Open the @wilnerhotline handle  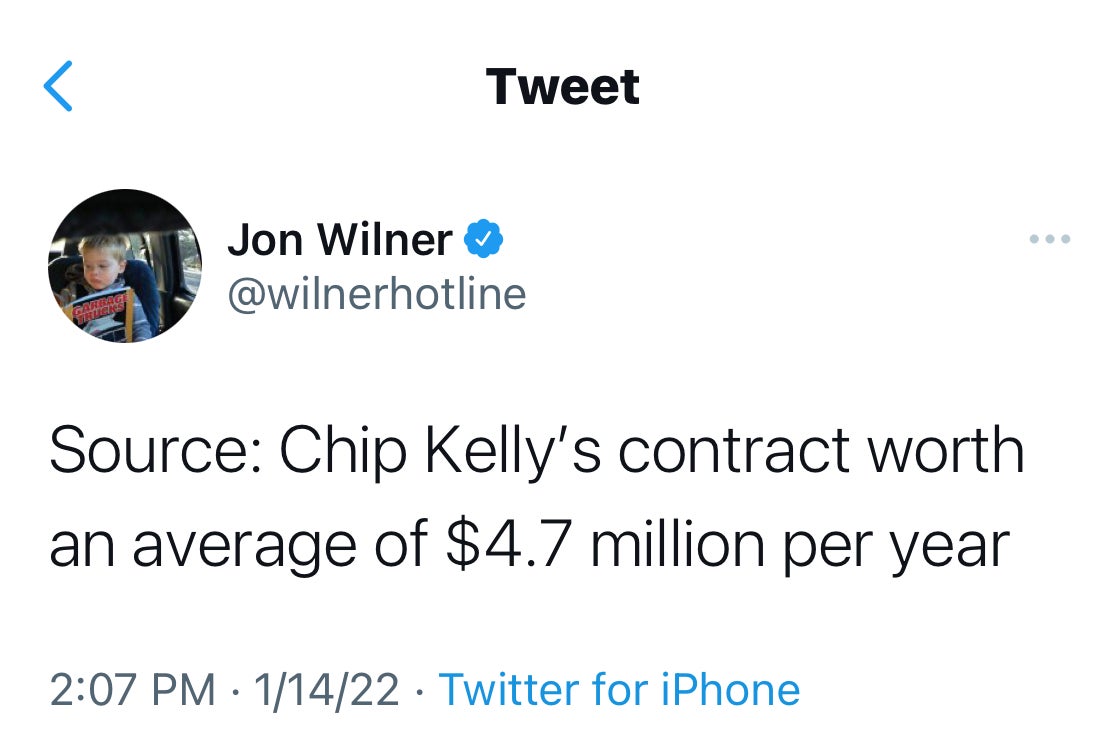(x=376, y=294)
